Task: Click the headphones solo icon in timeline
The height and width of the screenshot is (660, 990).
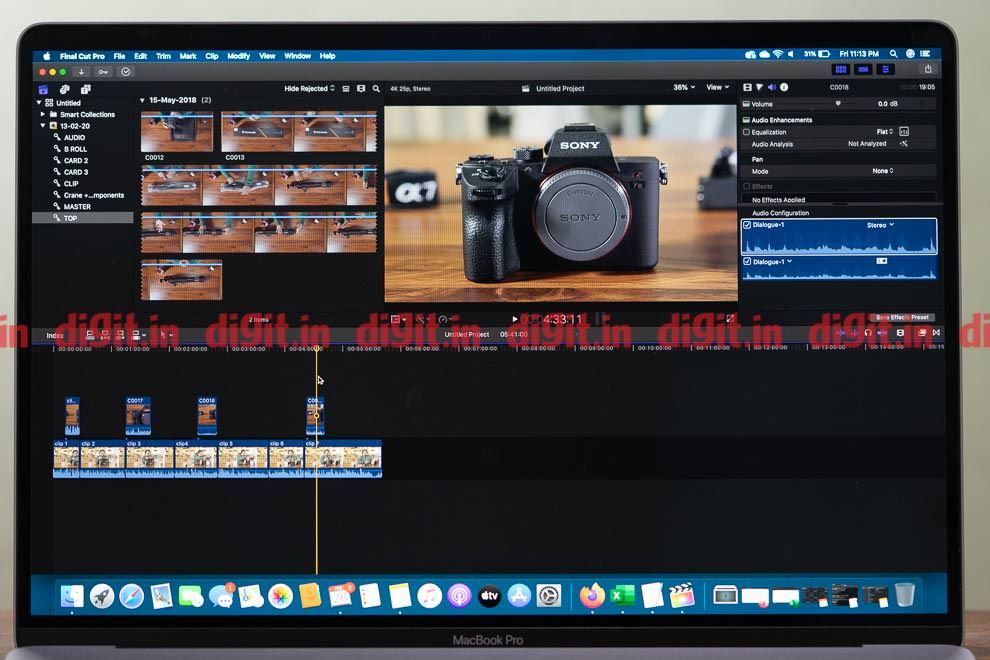Action: click(868, 332)
